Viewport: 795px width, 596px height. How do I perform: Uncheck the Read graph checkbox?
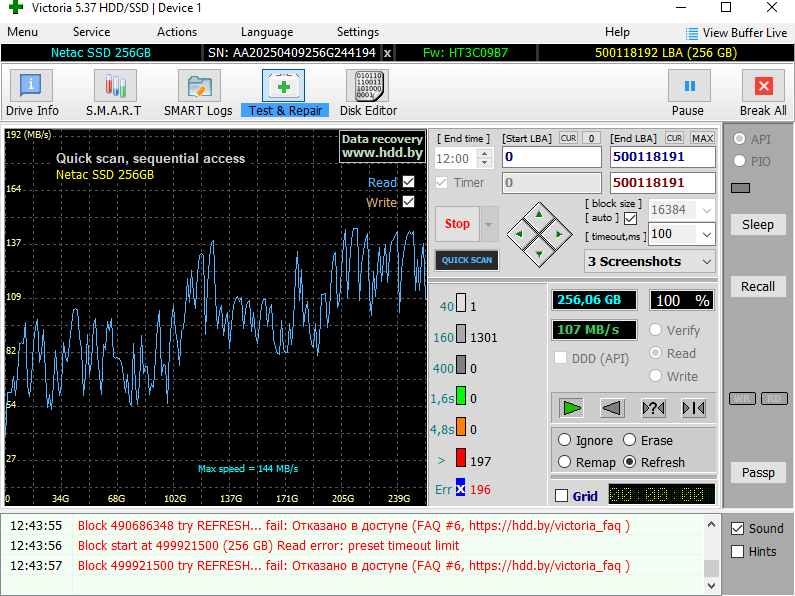pyautogui.click(x=408, y=182)
